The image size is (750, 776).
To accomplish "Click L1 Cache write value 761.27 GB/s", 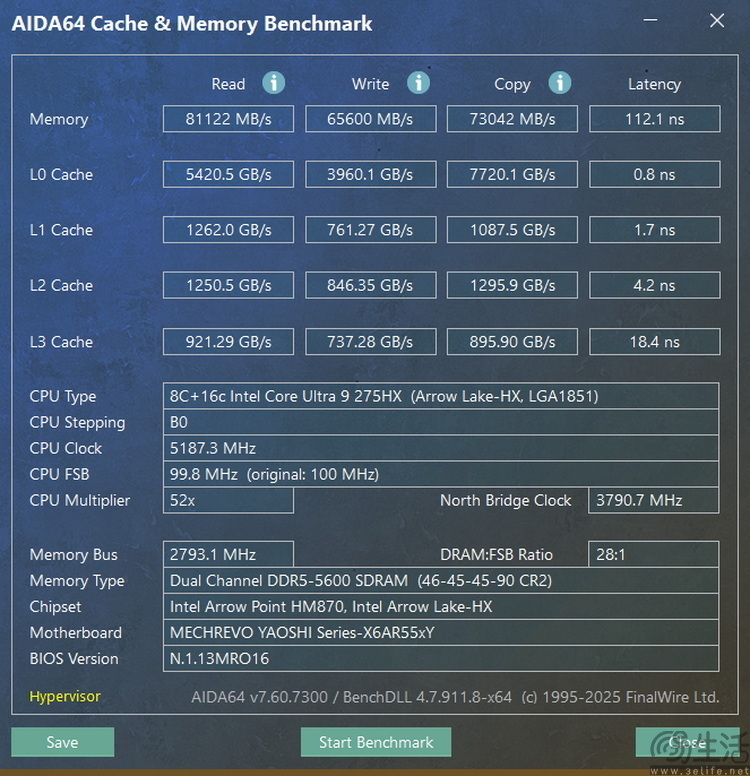I will pos(371,230).
